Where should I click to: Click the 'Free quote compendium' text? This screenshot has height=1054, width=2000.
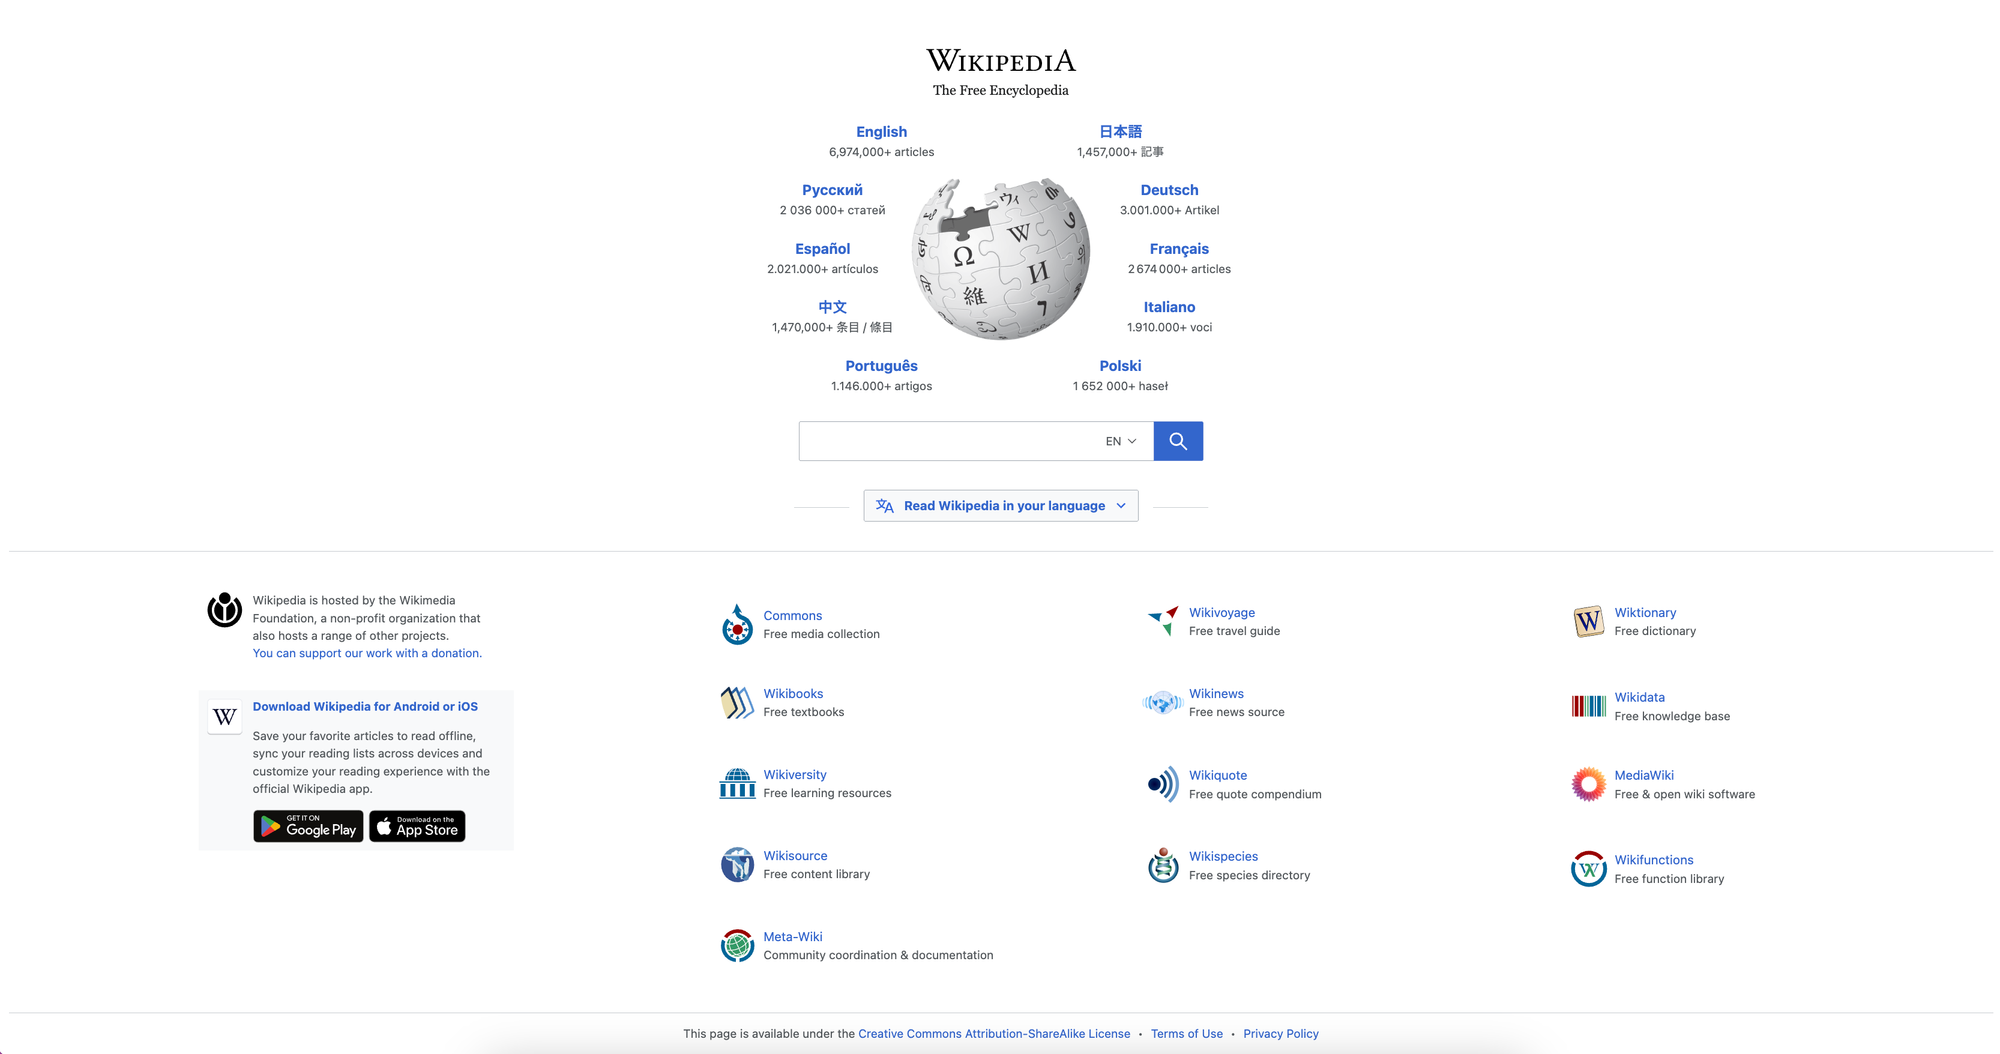[x=1255, y=794]
